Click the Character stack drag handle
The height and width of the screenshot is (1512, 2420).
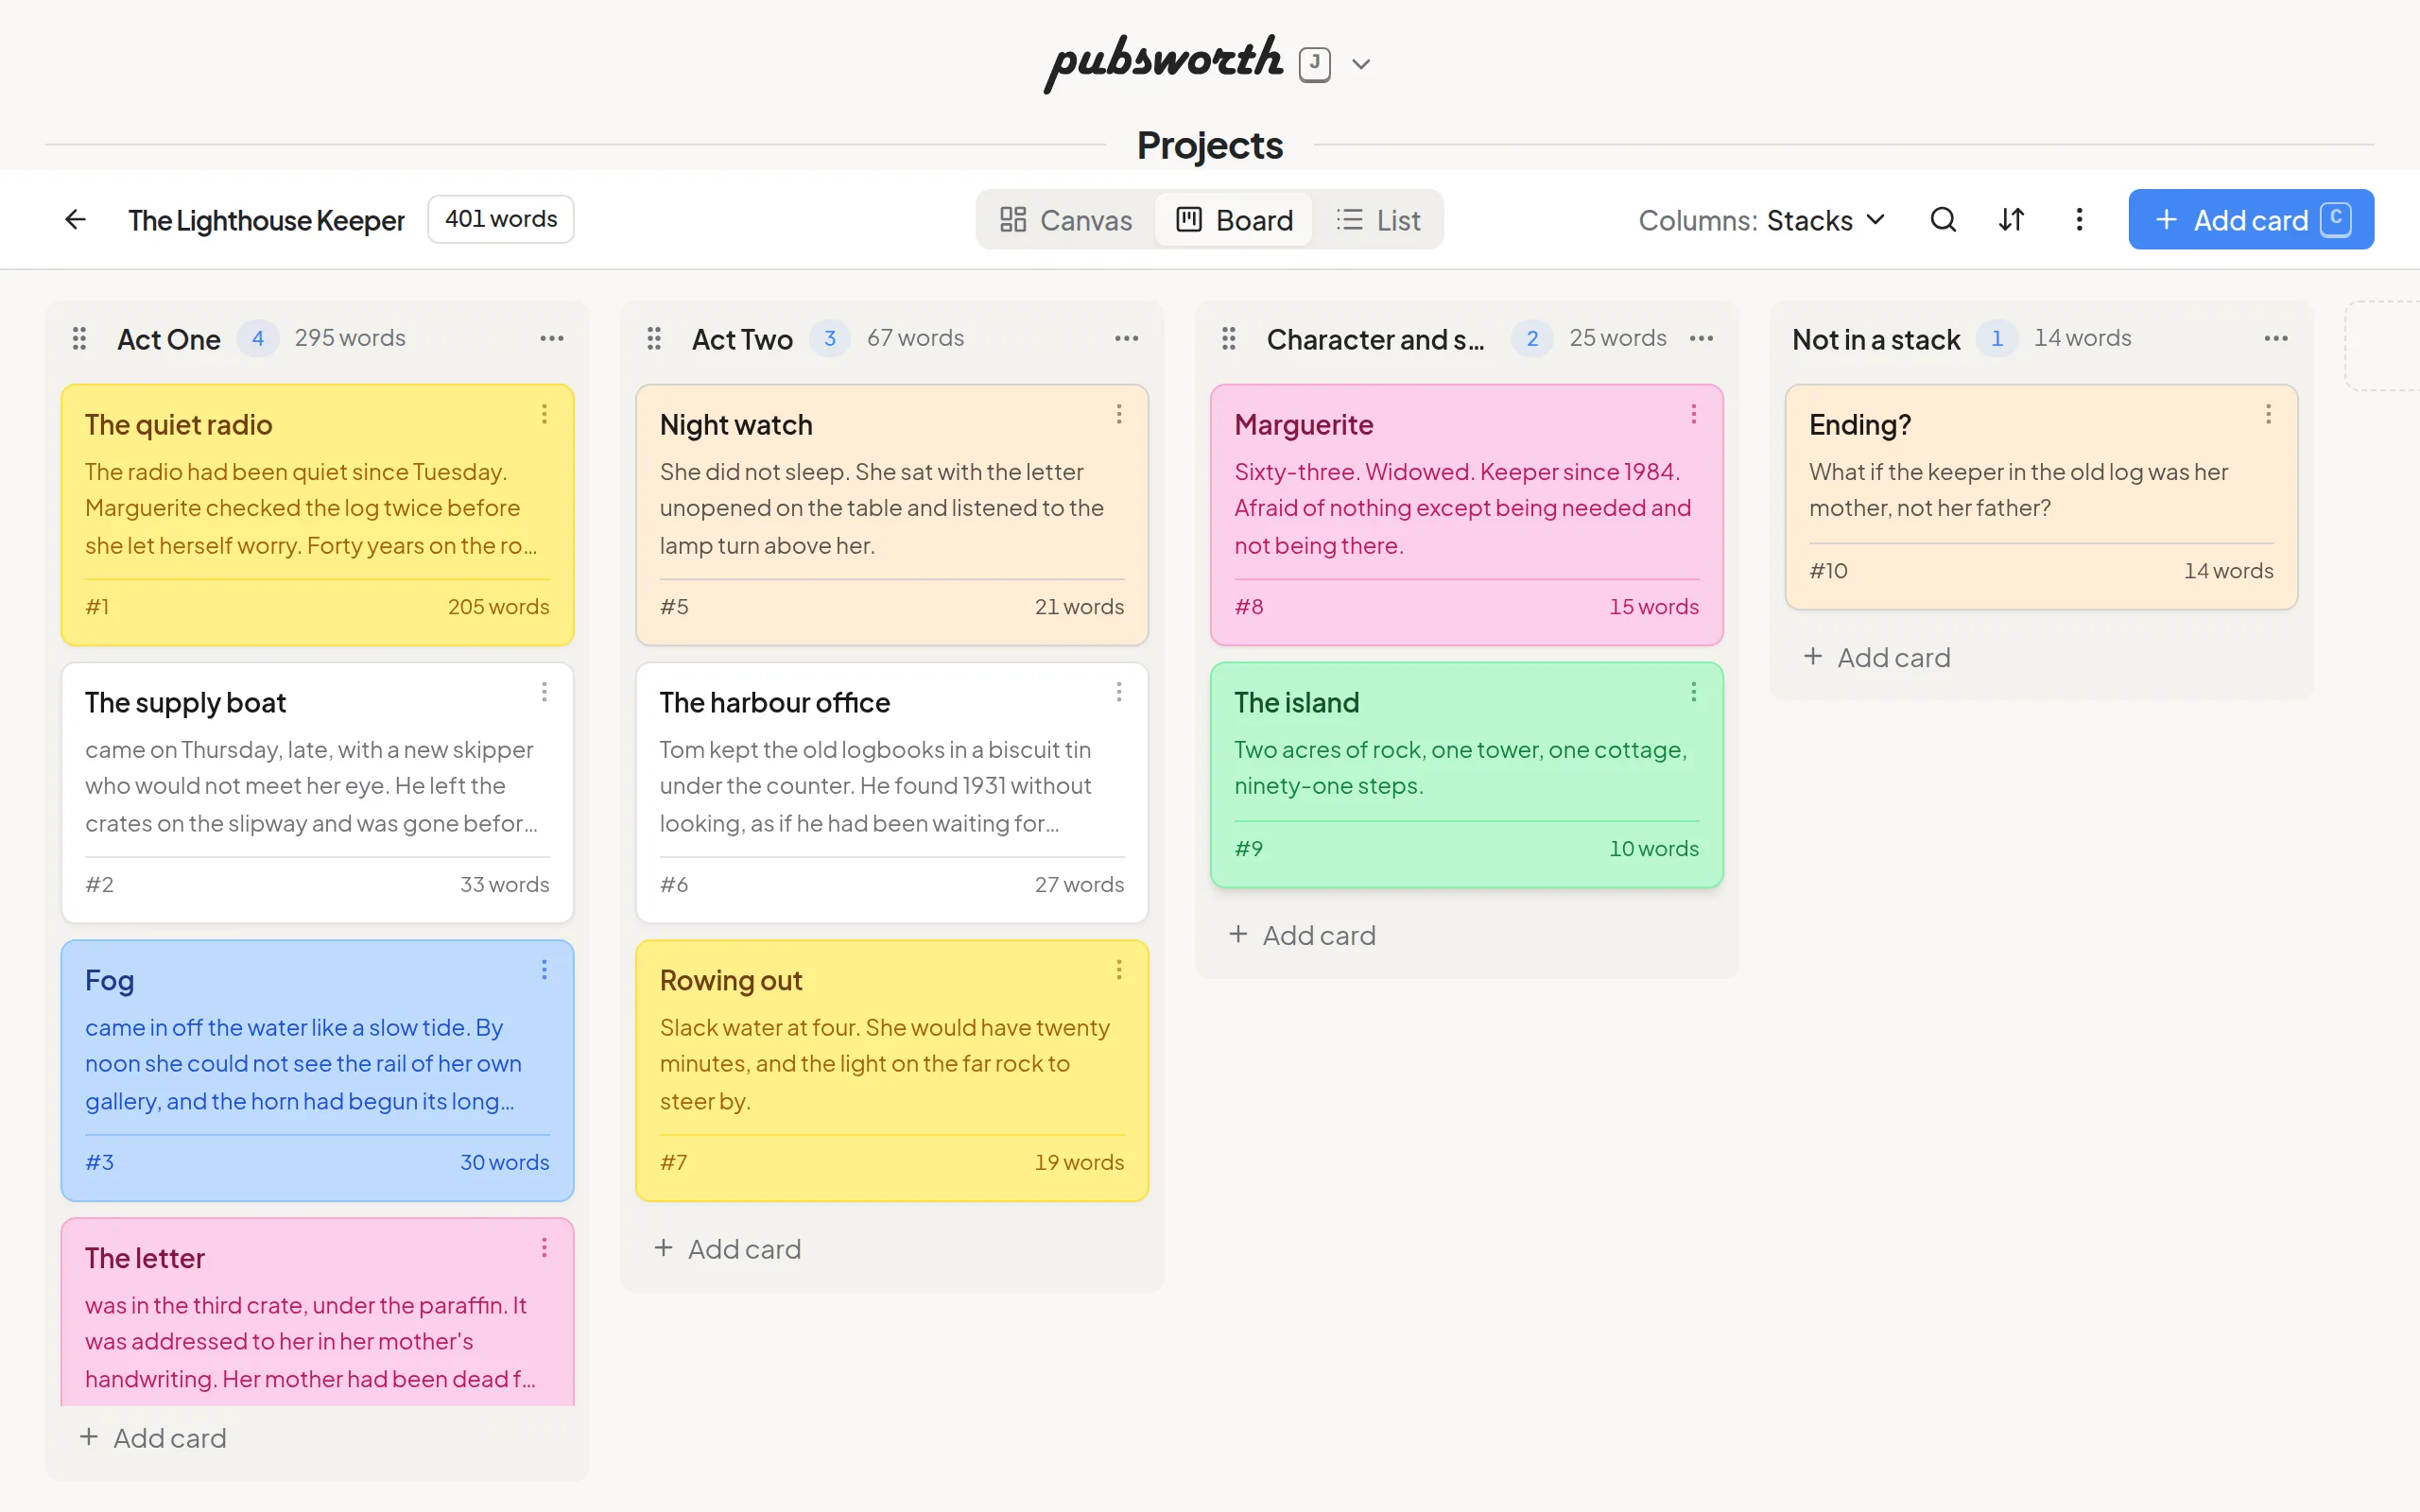tap(1229, 339)
